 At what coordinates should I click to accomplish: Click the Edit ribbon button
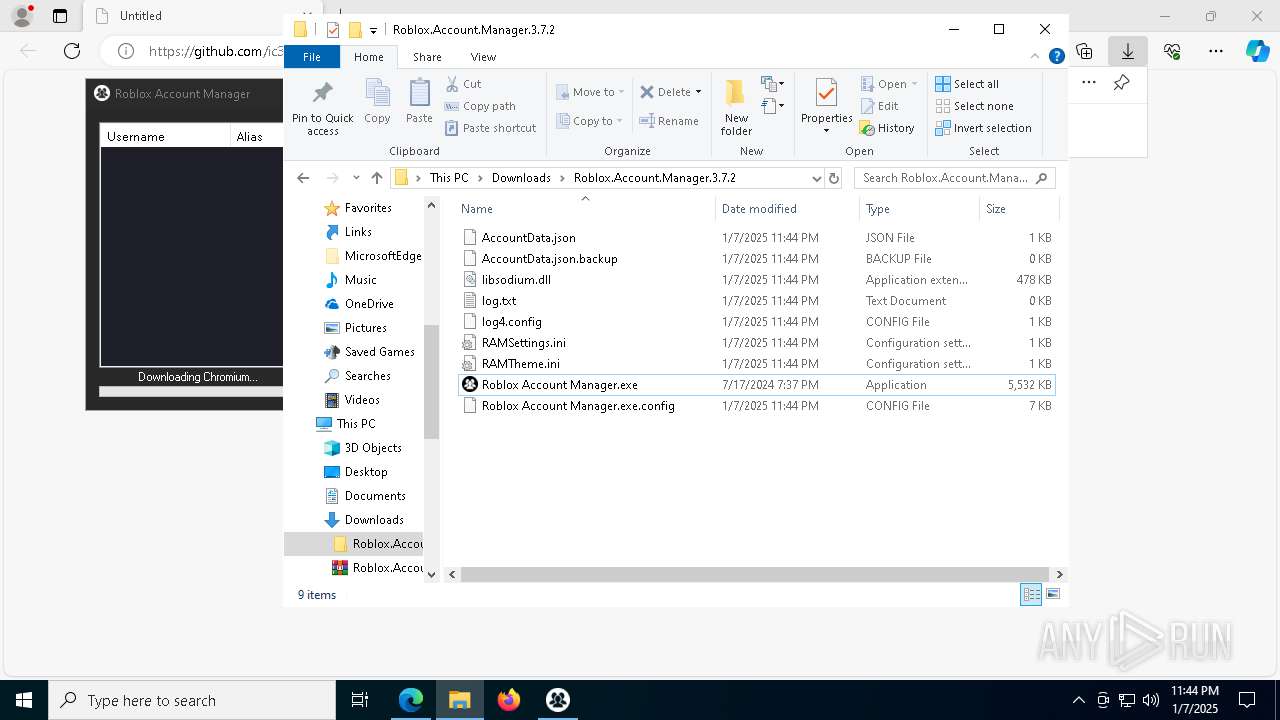point(879,106)
